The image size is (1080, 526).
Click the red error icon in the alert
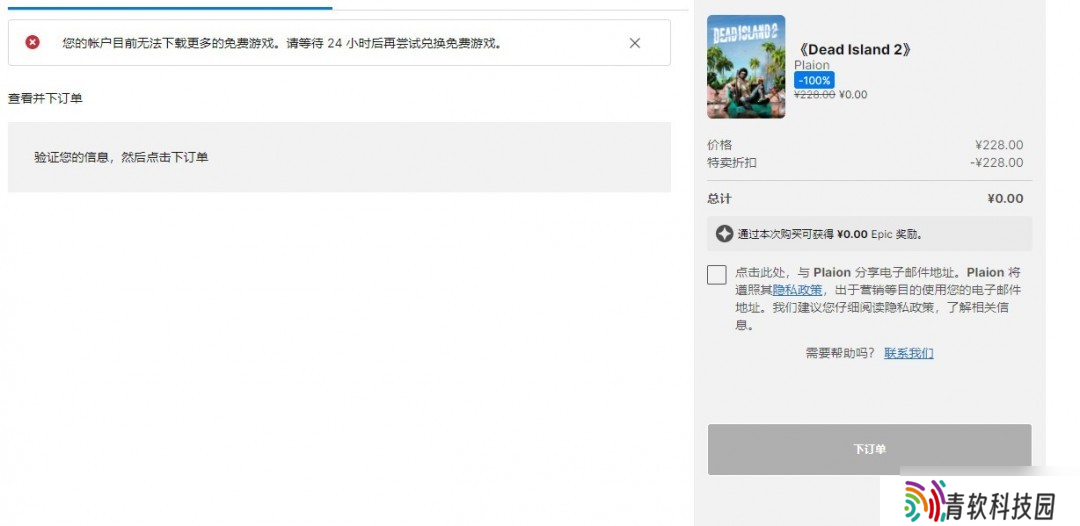(x=32, y=43)
